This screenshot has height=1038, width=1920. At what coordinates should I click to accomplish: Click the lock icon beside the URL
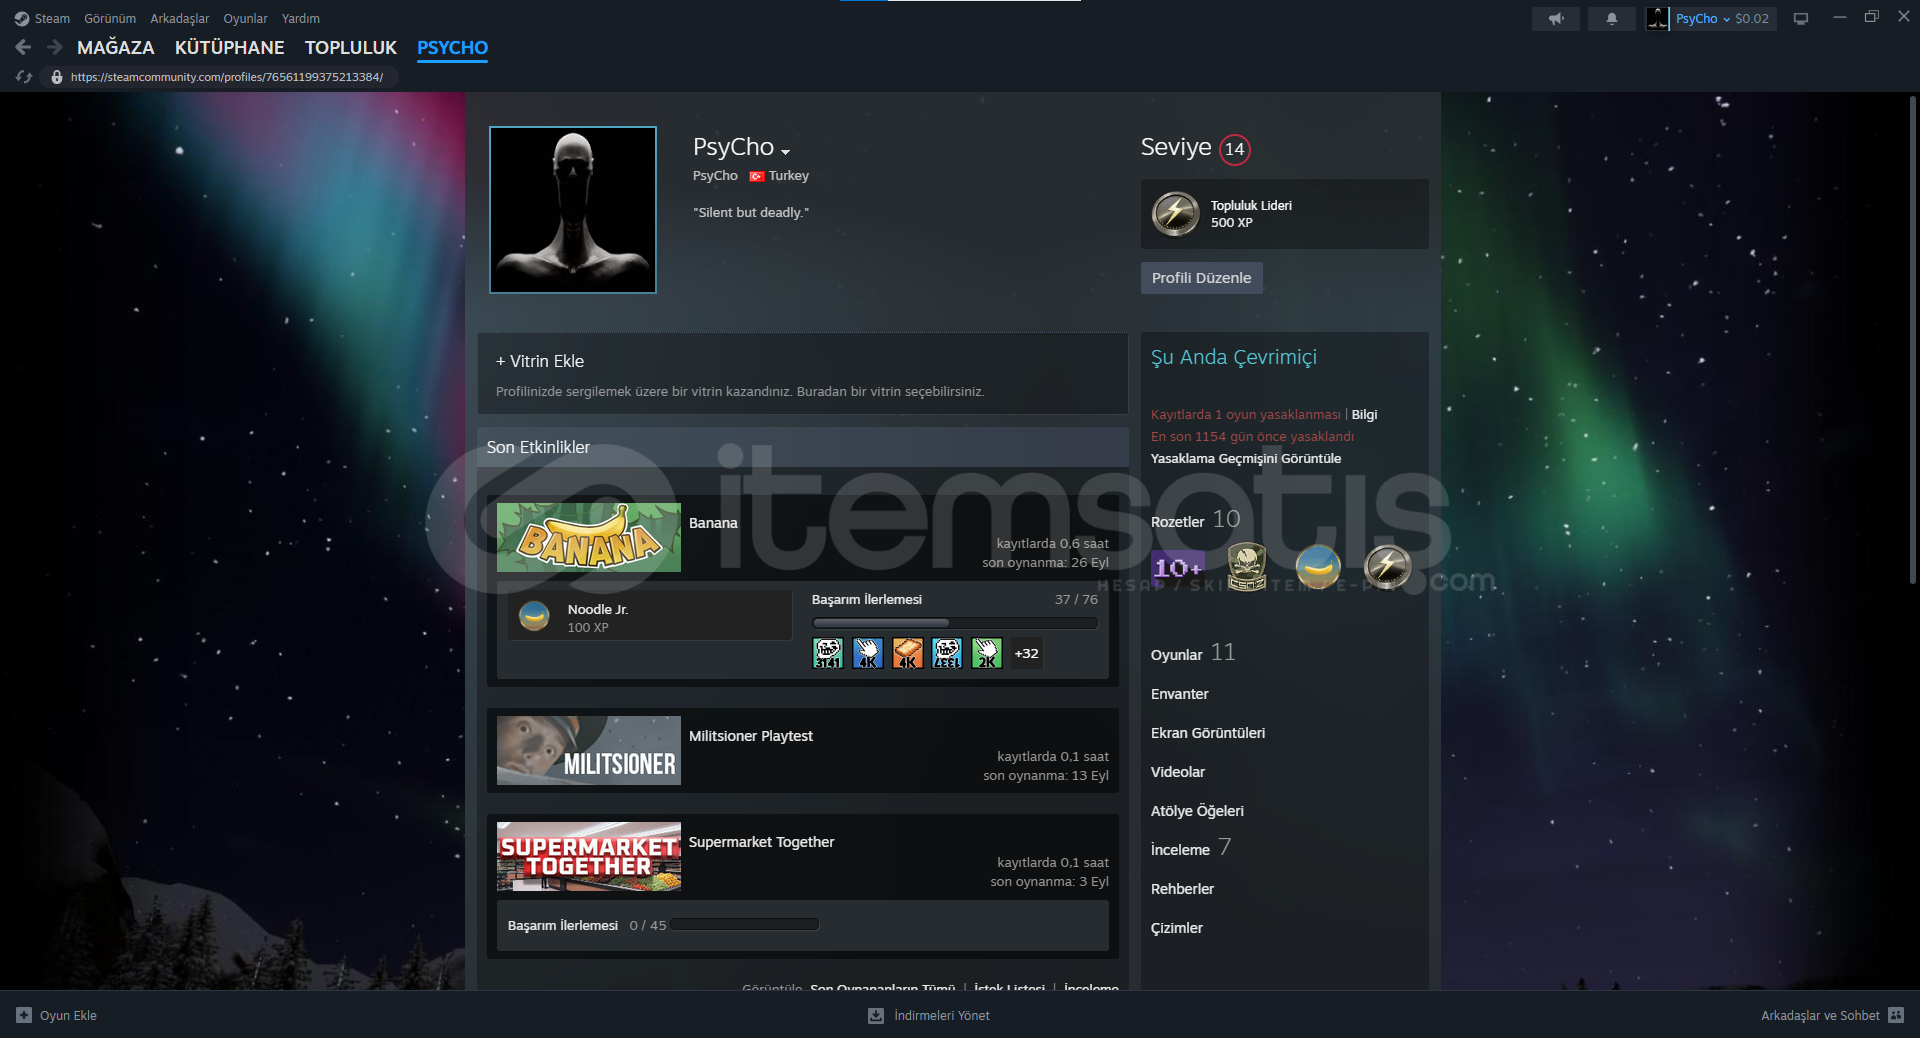coord(57,77)
